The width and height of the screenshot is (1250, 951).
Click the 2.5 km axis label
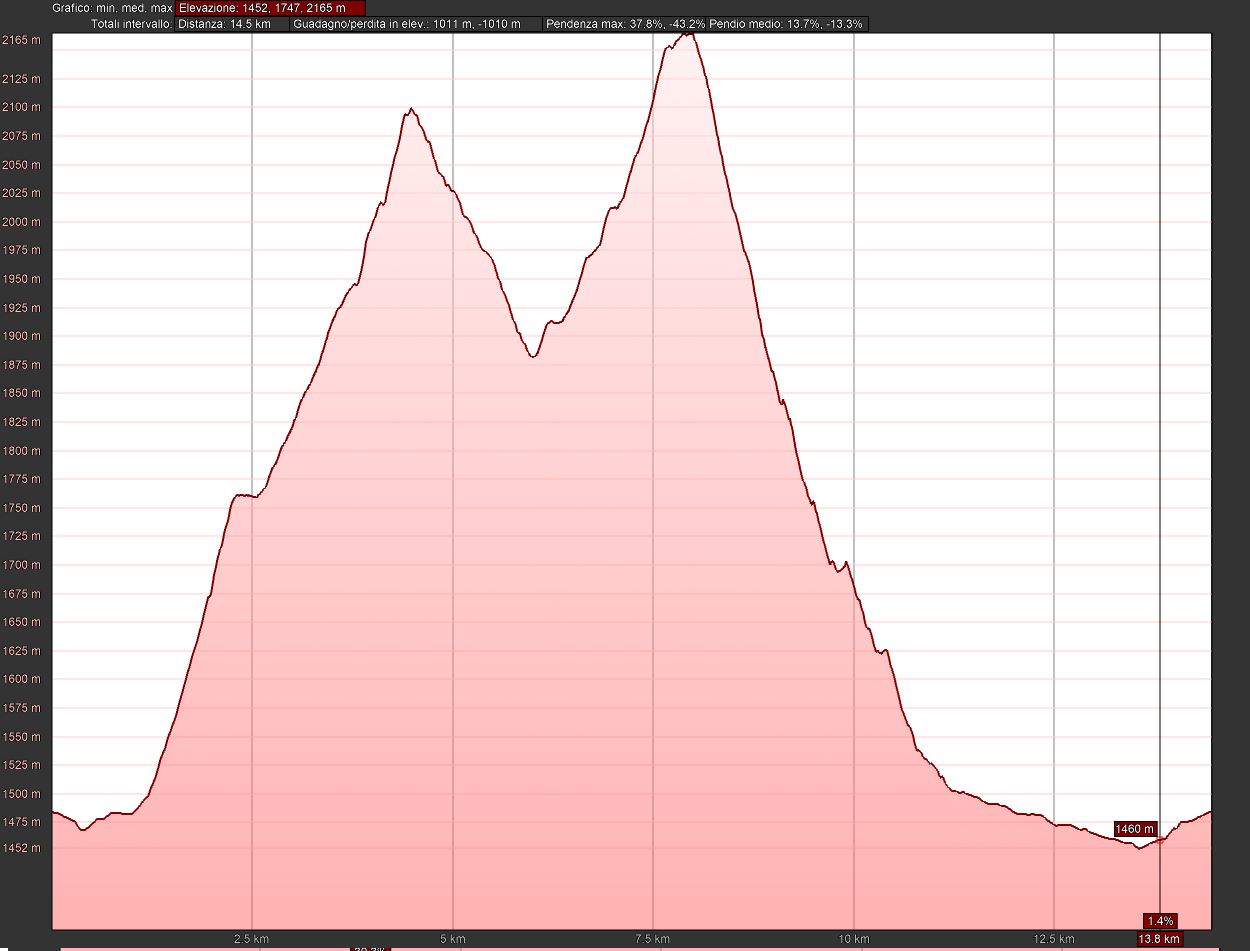(x=250, y=939)
